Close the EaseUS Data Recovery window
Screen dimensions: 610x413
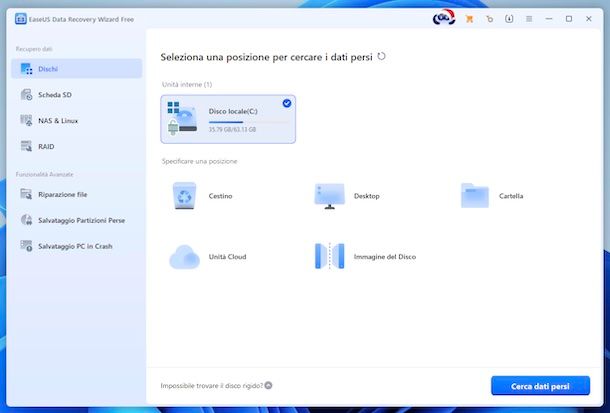(589, 19)
